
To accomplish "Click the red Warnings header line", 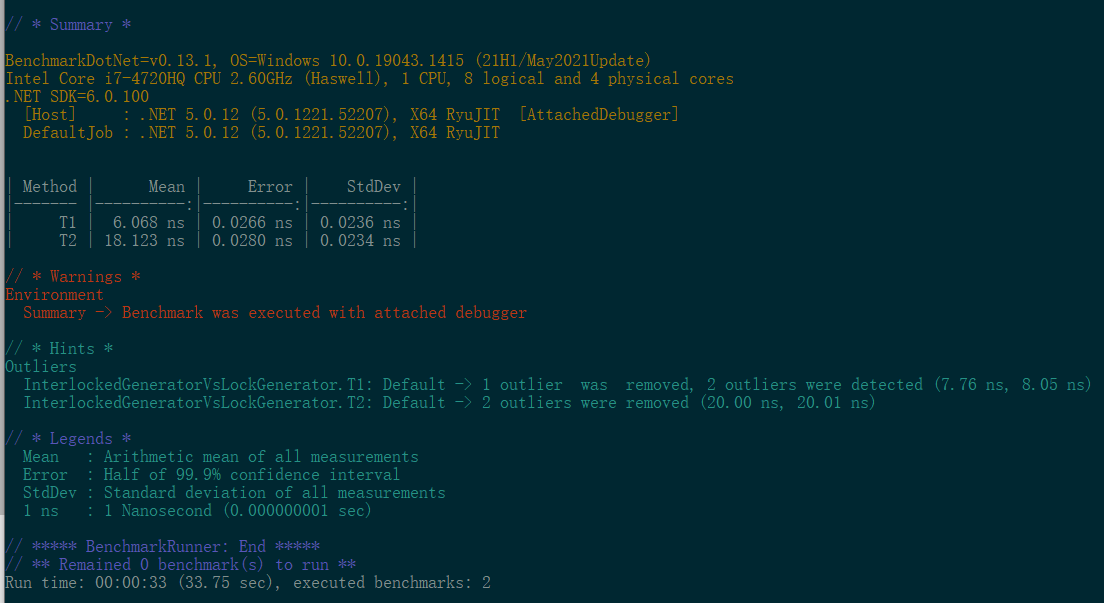I will point(73,277).
